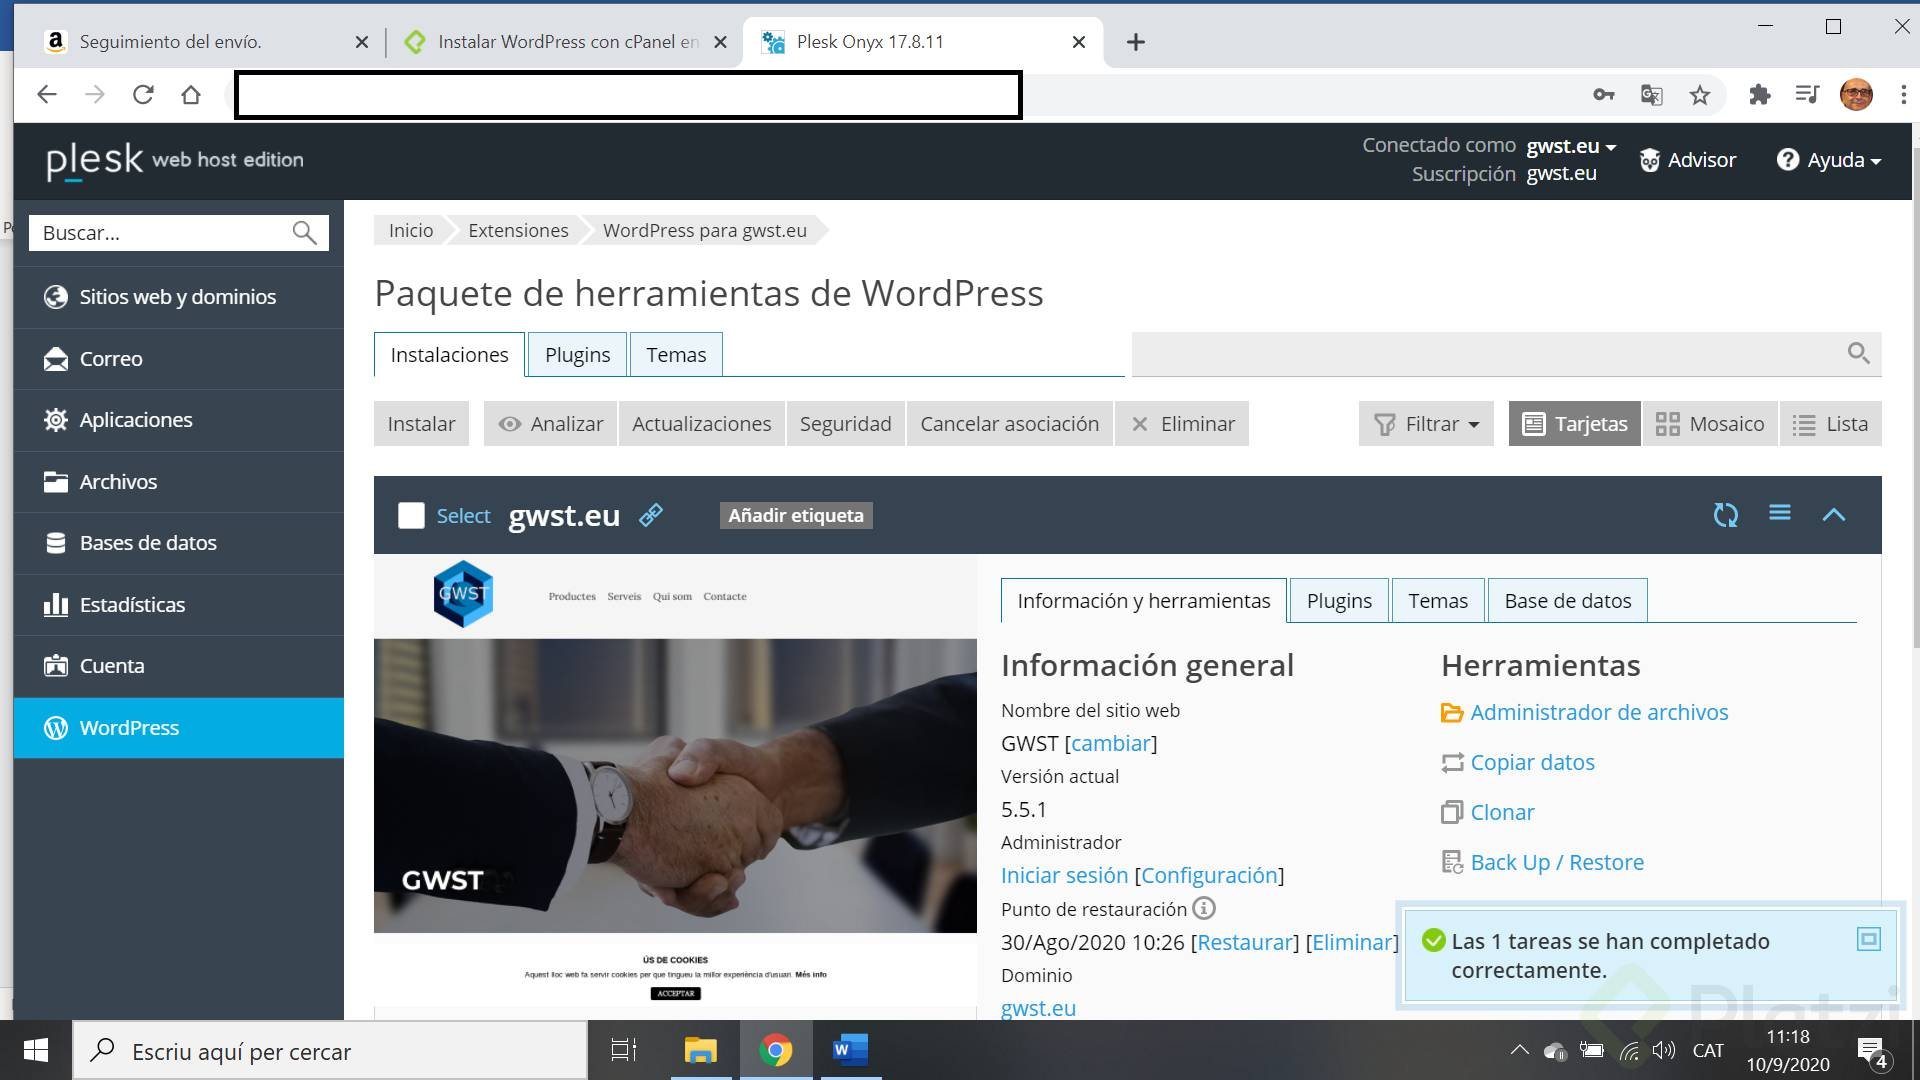1920x1080 pixels.
Task: Click Copiar datos tool
Action: 1518,763
